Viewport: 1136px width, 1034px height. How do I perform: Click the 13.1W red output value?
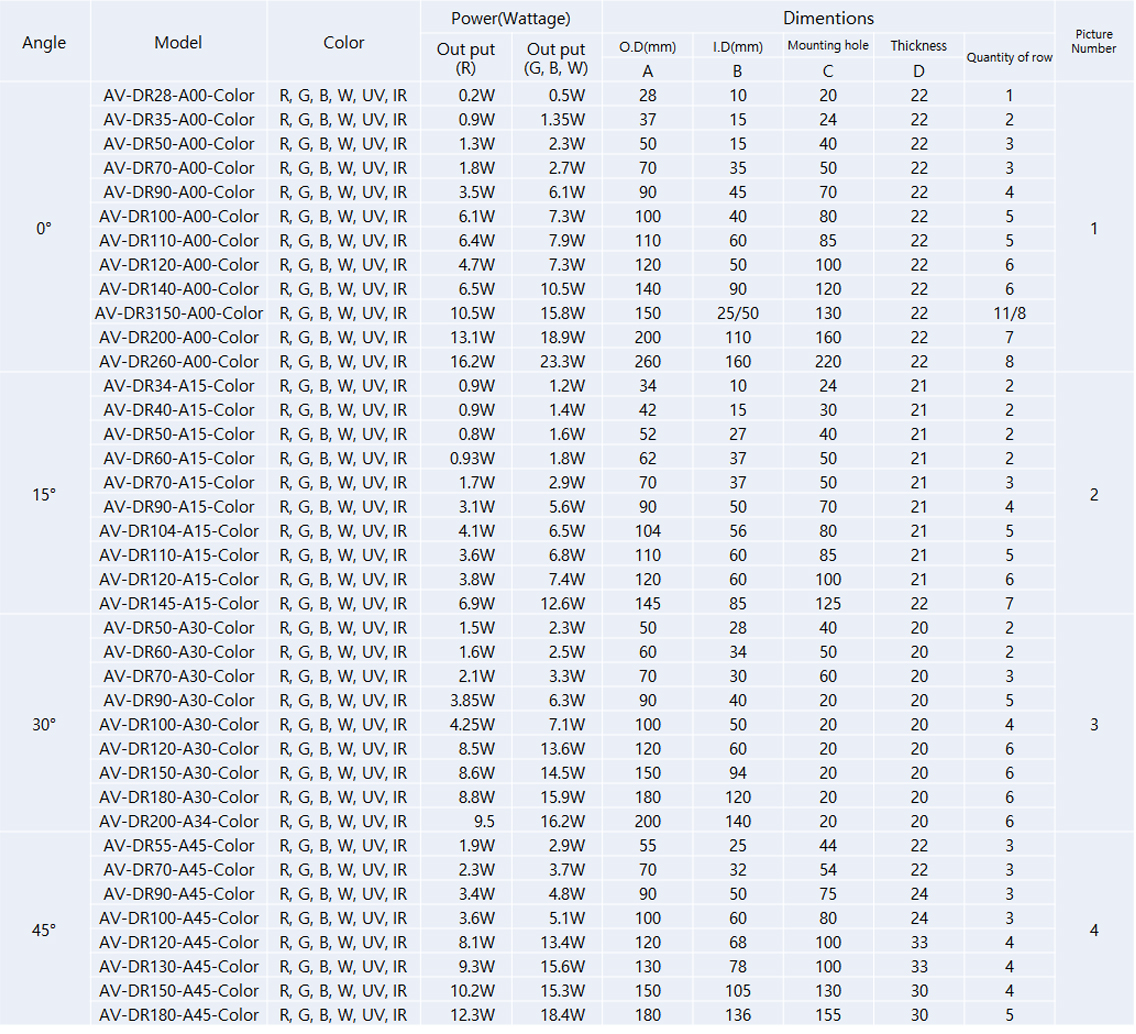pyautogui.click(x=472, y=338)
